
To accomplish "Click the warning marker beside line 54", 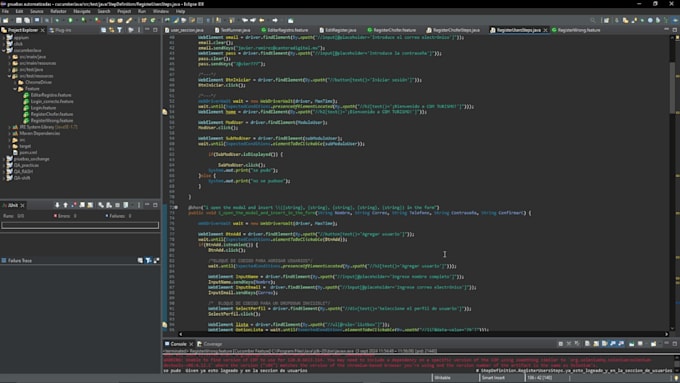I will pos(165,112).
